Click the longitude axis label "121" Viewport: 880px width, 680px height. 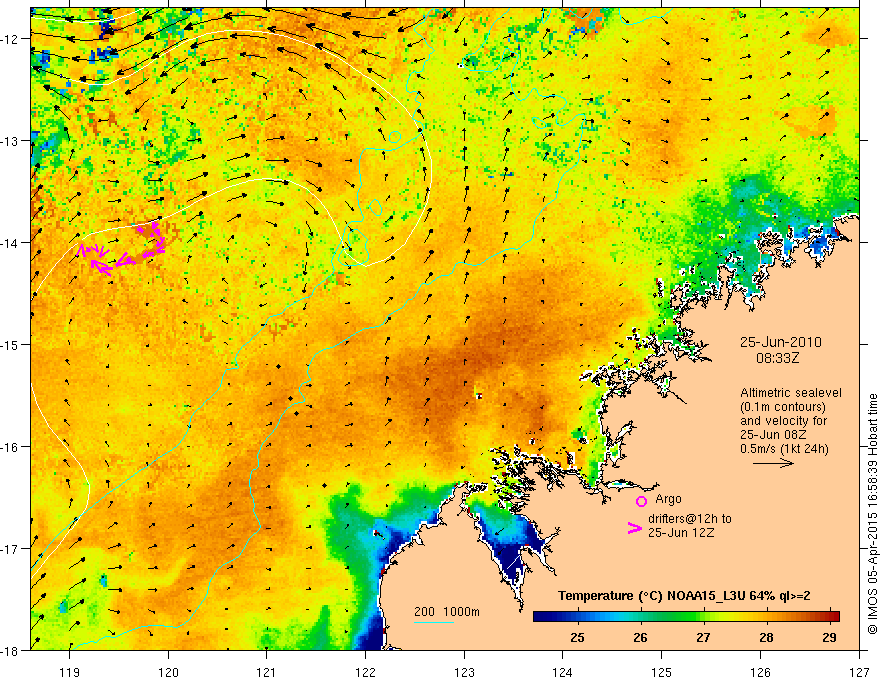[267, 672]
